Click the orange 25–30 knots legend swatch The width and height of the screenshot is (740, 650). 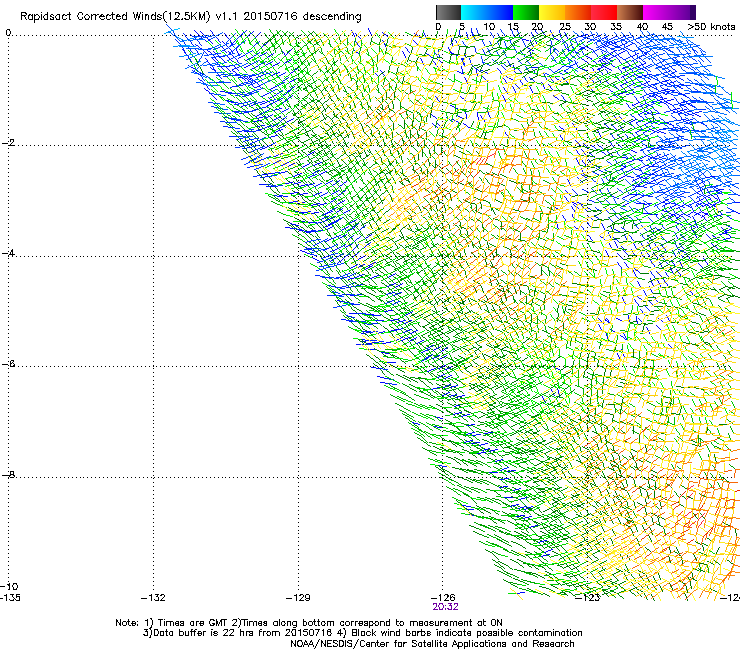pyautogui.click(x=578, y=12)
